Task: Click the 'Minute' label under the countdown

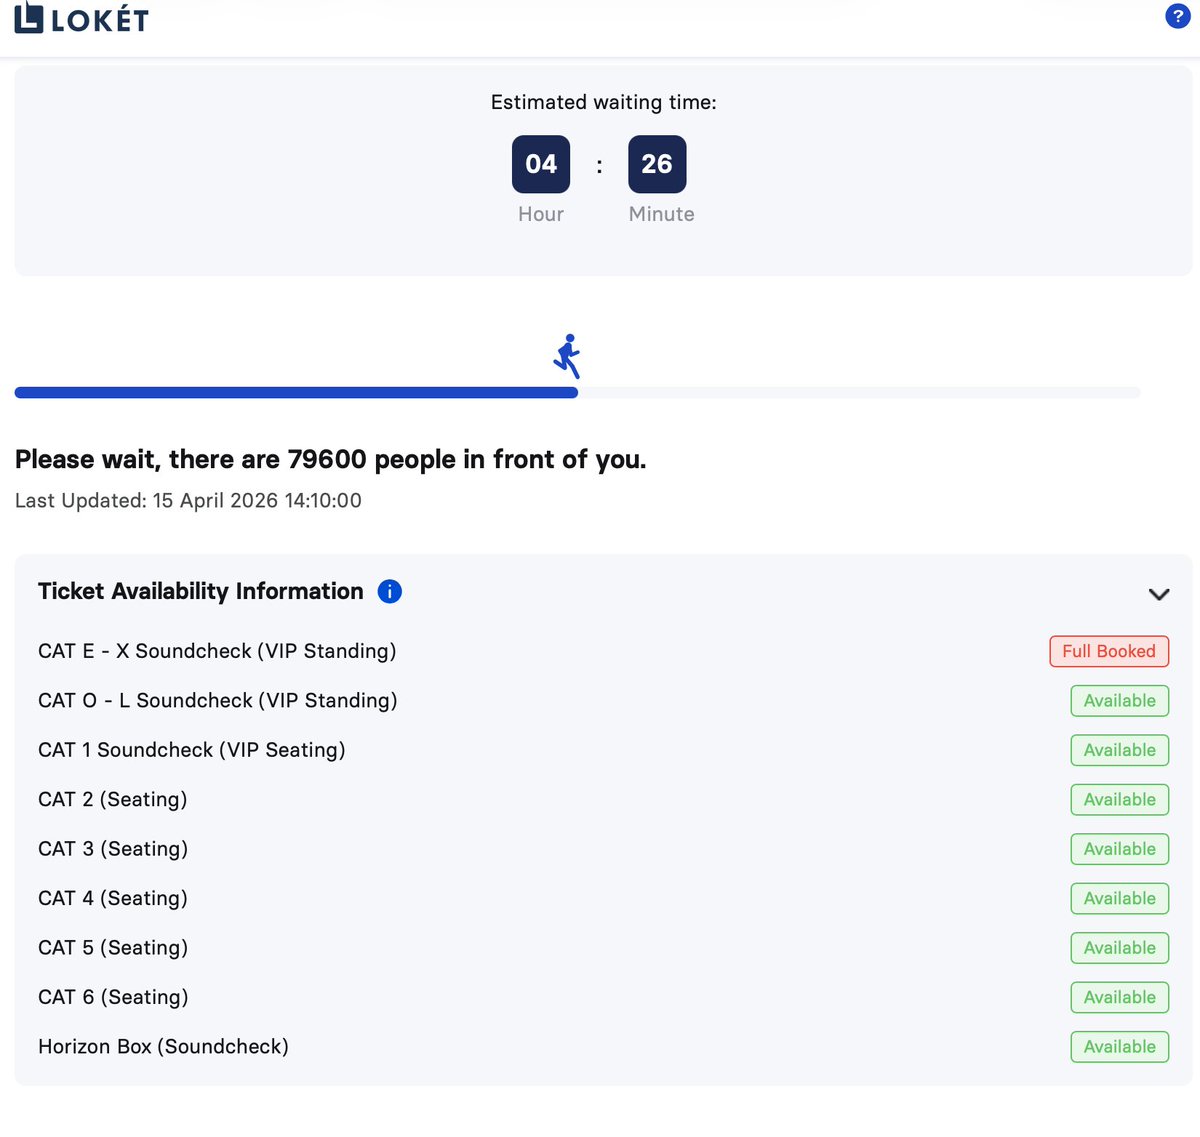Action: (661, 214)
